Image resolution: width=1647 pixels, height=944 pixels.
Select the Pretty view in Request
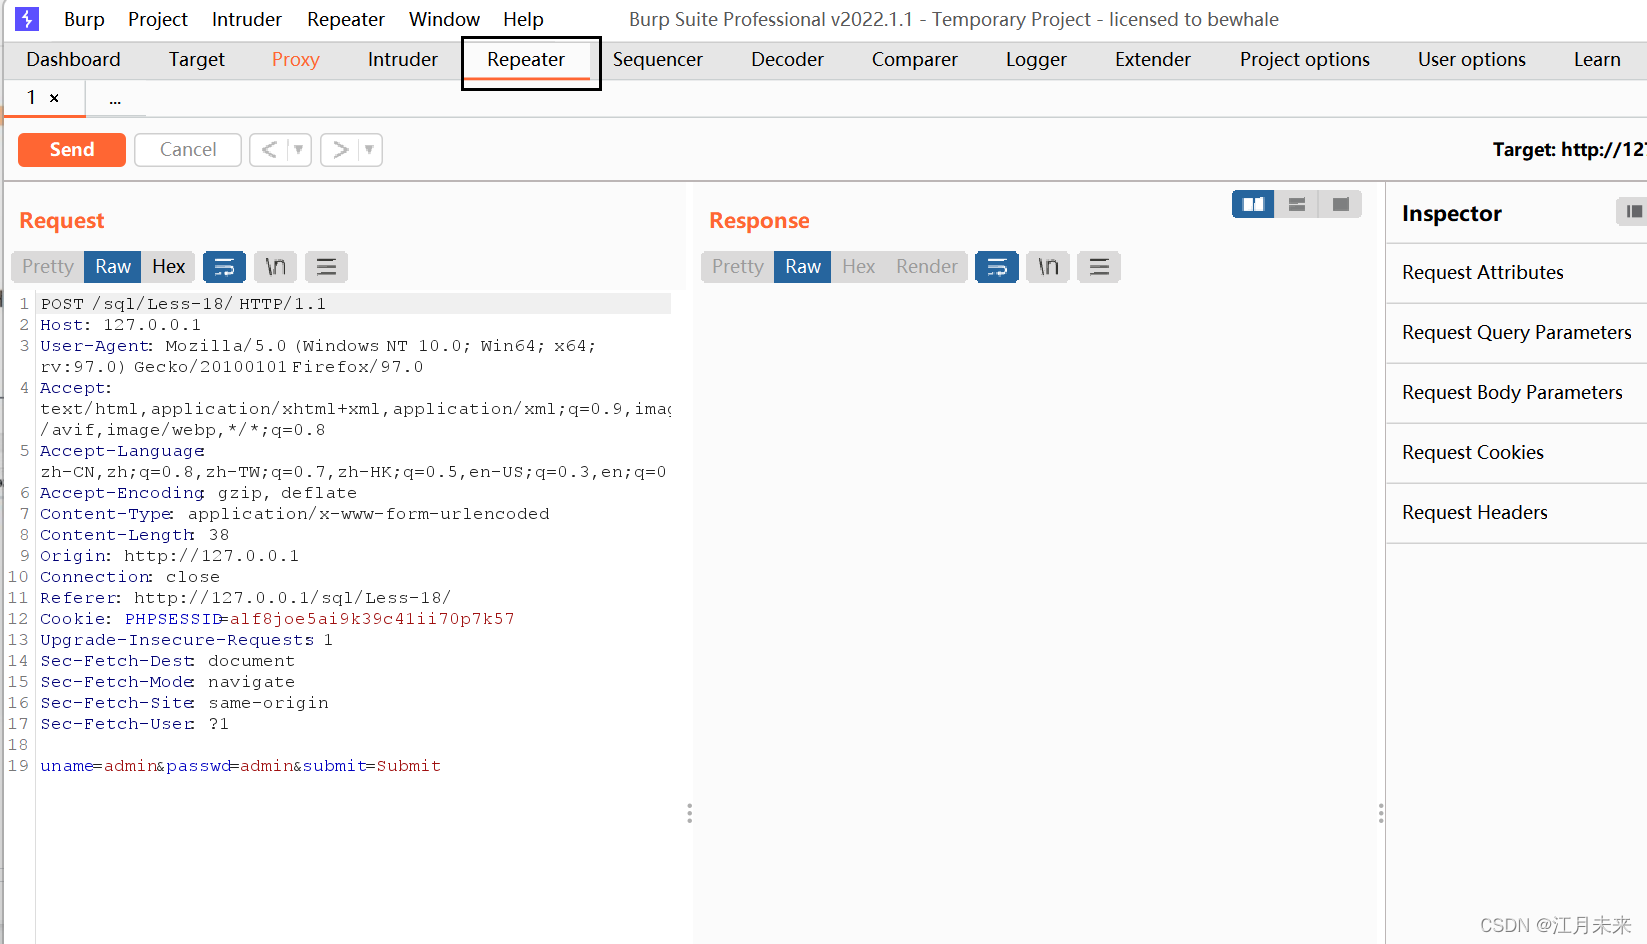tap(48, 267)
